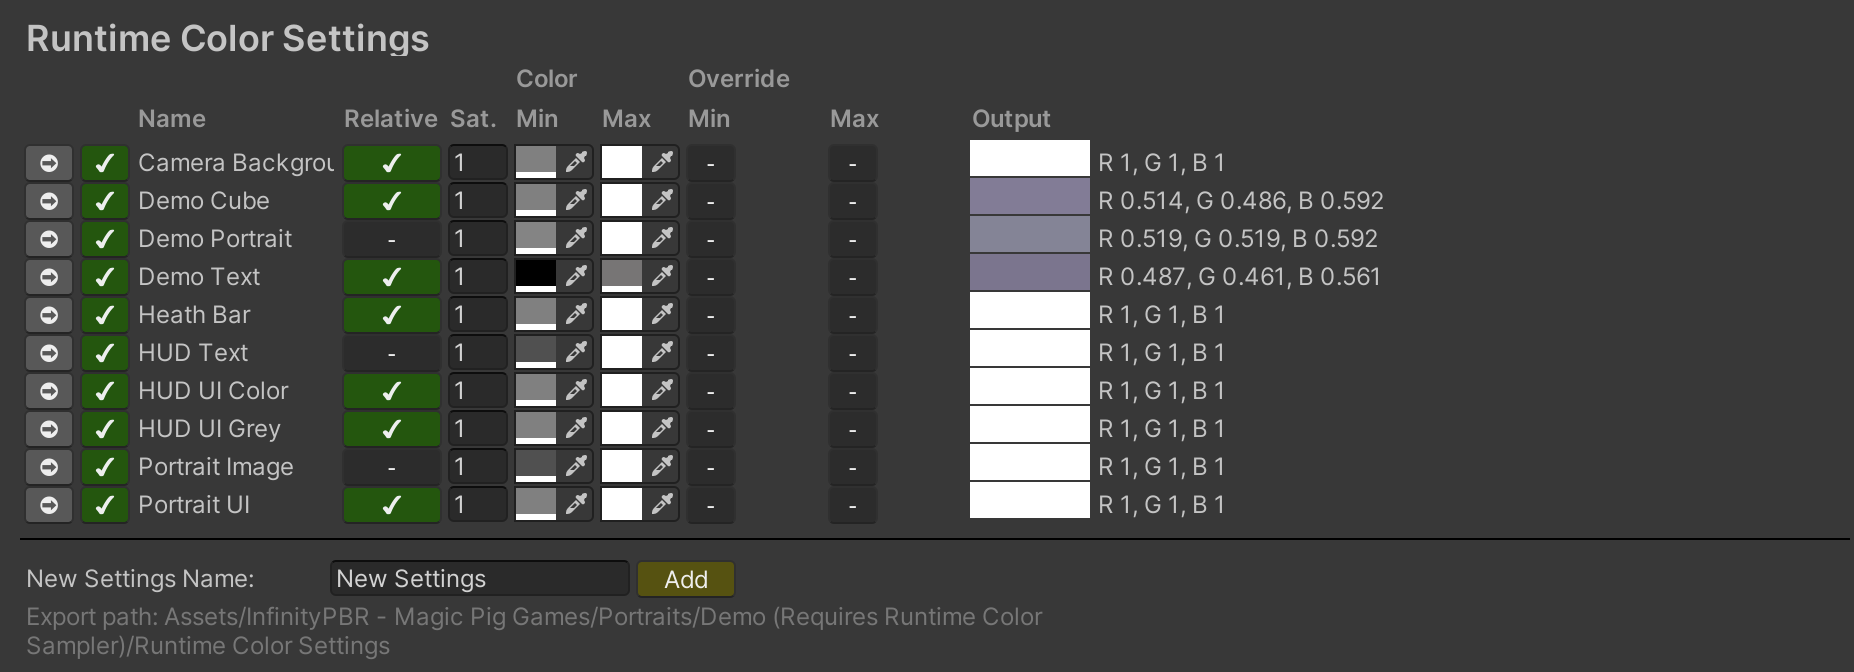This screenshot has width=1854, height=672.
Task: Click arrow icon beside Camera Background row
Action: pyautogui.click(x=48, y=163)
